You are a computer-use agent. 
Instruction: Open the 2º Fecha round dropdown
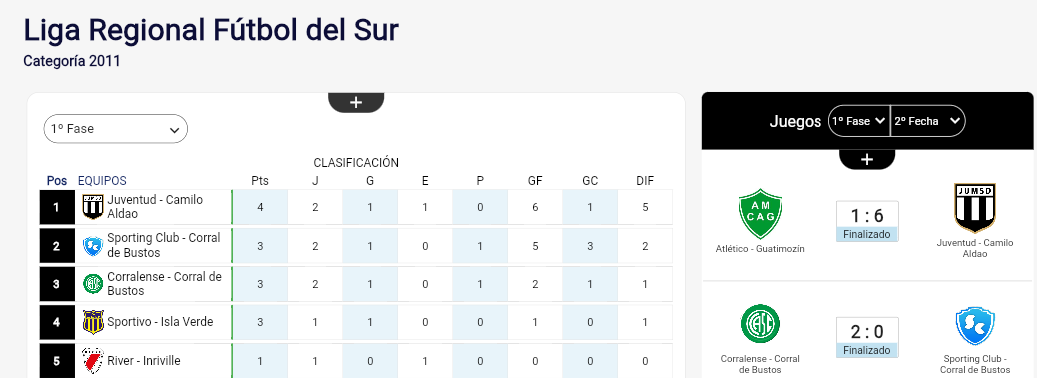927,121
